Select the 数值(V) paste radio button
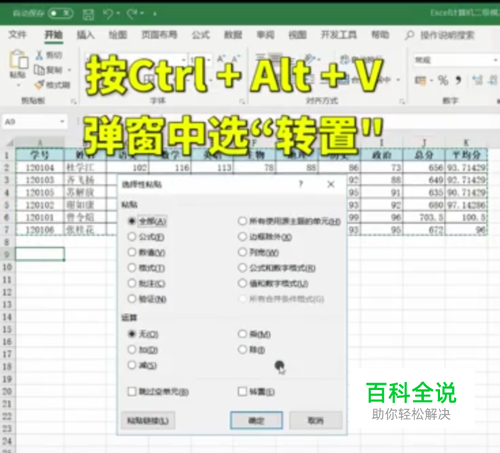This screenshot has width=500, height=453. tap(132, 252)
